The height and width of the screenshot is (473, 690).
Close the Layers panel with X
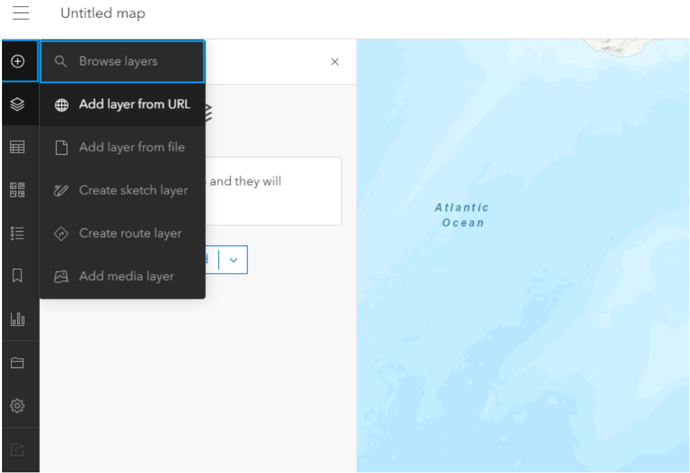(335, 62)
